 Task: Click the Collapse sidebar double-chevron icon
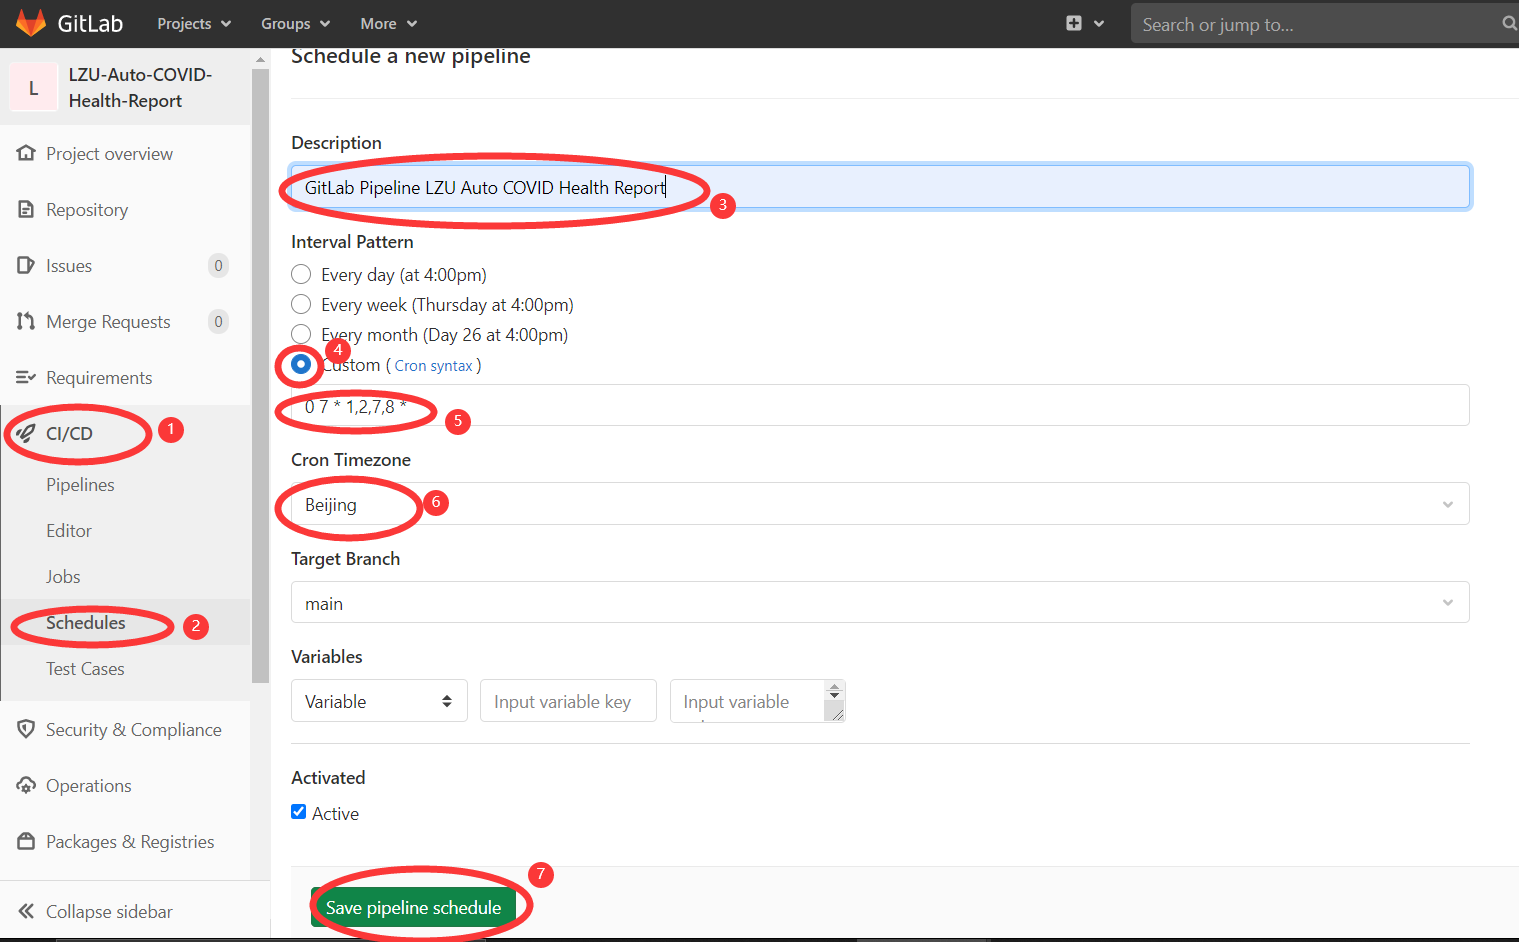(x=26, y=911)
